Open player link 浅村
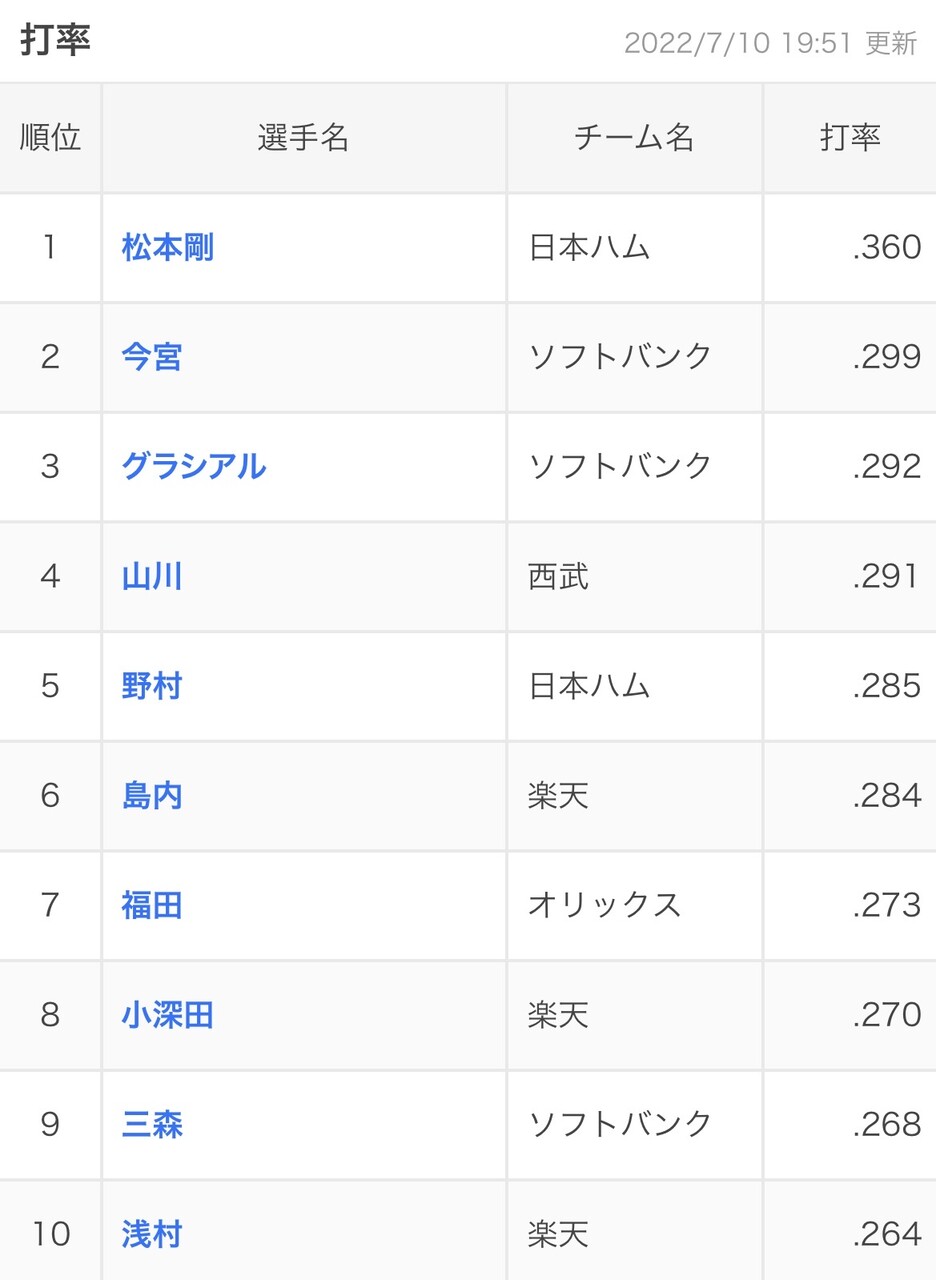The height and width of the screenshot is (1280, 936). pos(152,1236)
